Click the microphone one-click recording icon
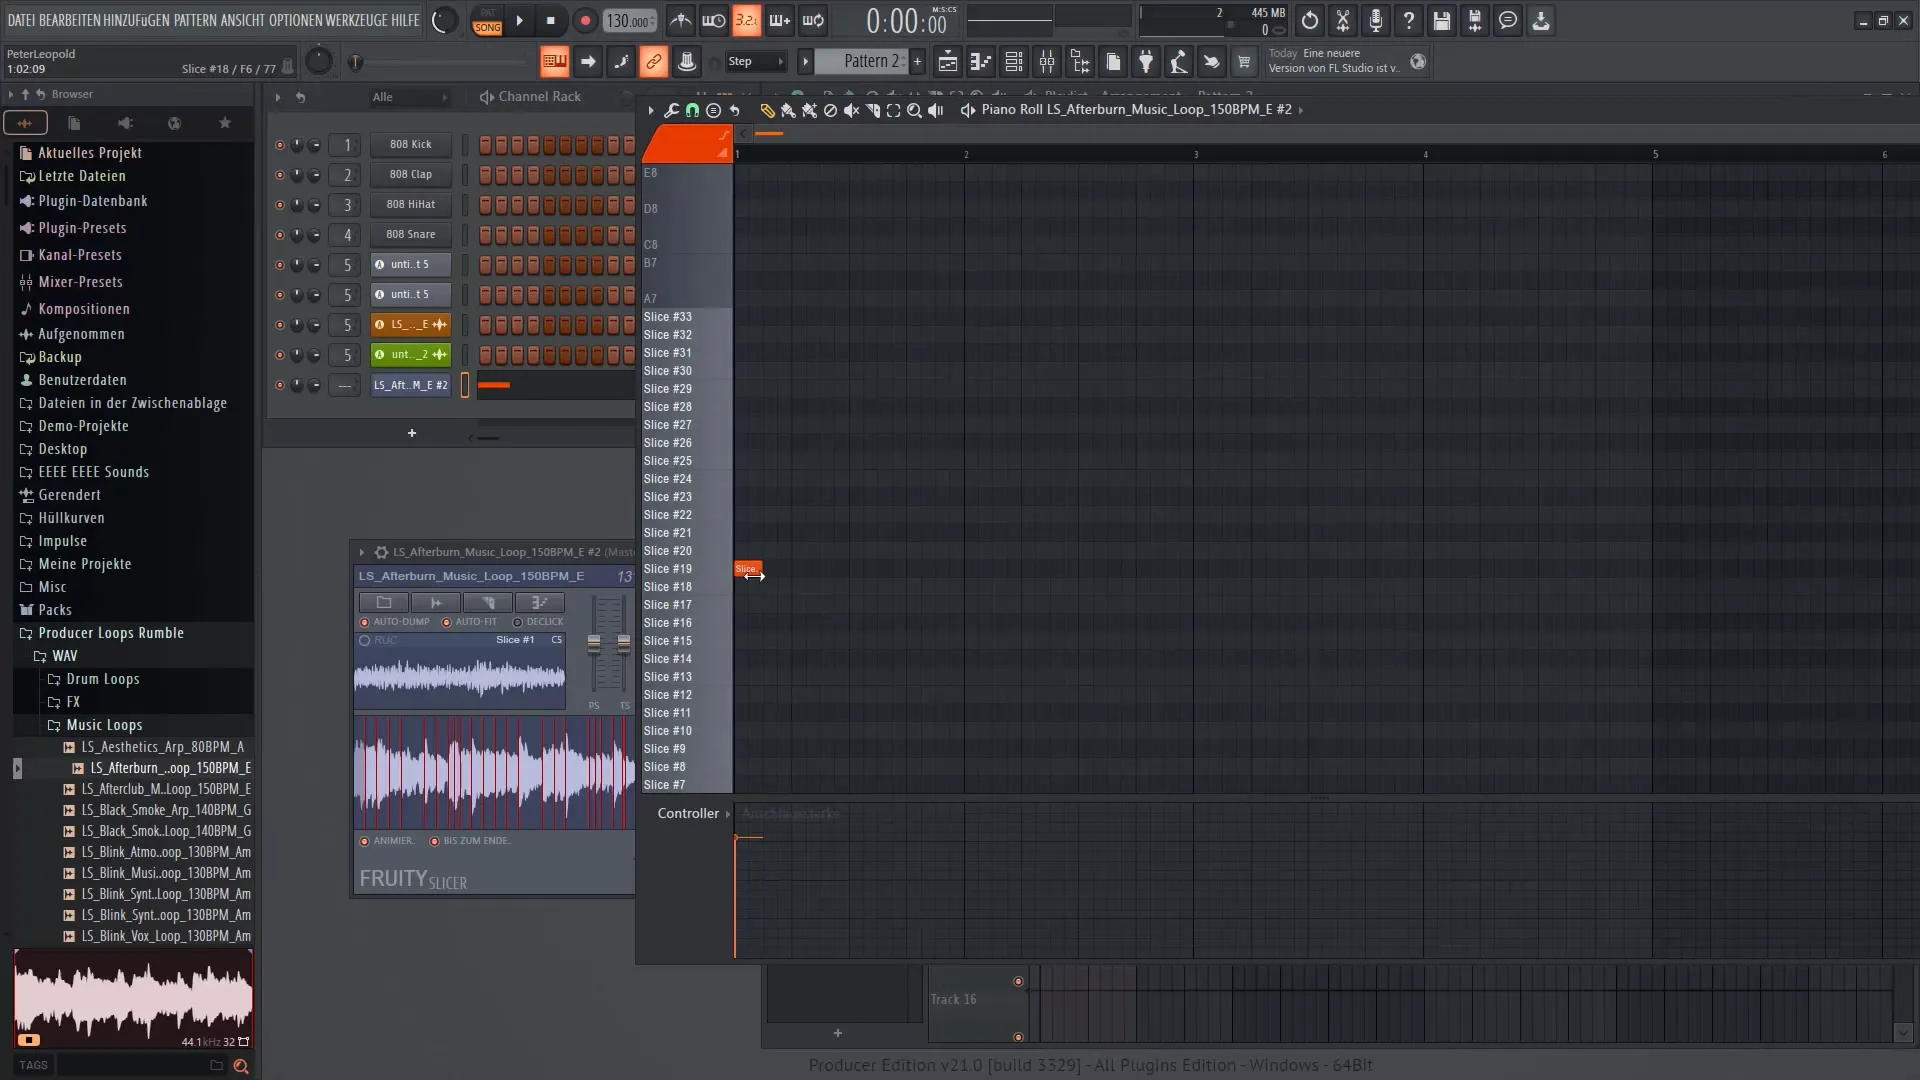Viewport: 1920px width, 1080px height. (1376, 20)
